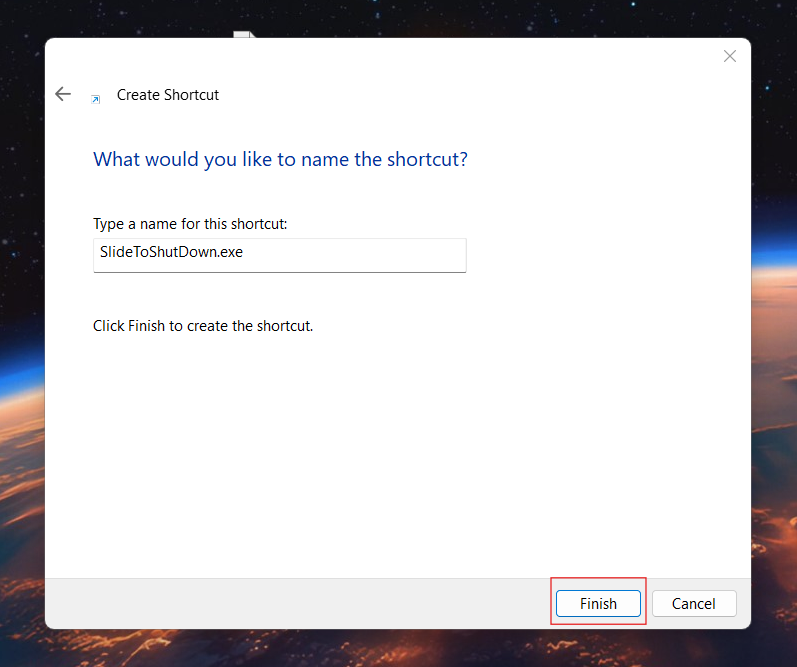Click the back arrow in the wizard
Image resolution: width=797 pixels, height=667 pixels.
(63, 94)
